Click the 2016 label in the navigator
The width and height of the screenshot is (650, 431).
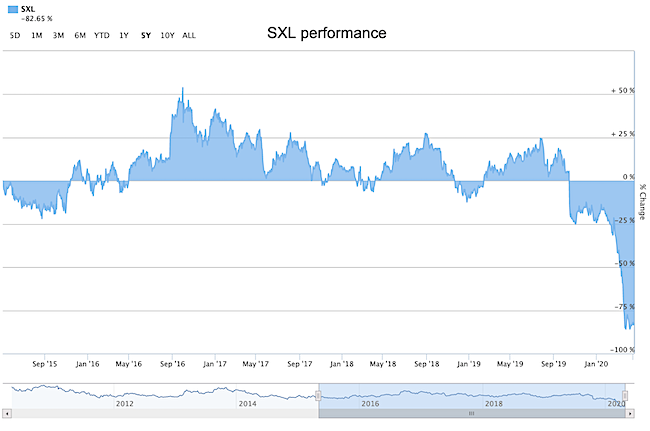370,404
